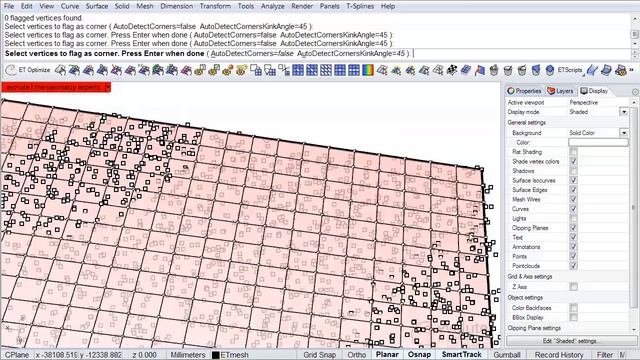This screenshot has height=360, width=640.
Task: Toggle Gumball in status bar
Action: (x=507, y=355)
